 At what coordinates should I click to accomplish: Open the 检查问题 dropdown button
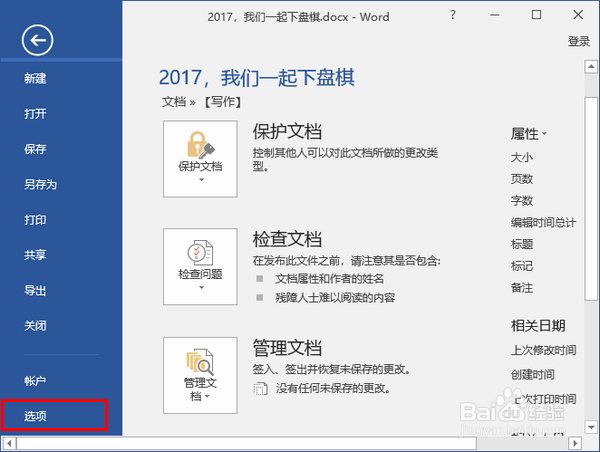(x=200, y=267)
